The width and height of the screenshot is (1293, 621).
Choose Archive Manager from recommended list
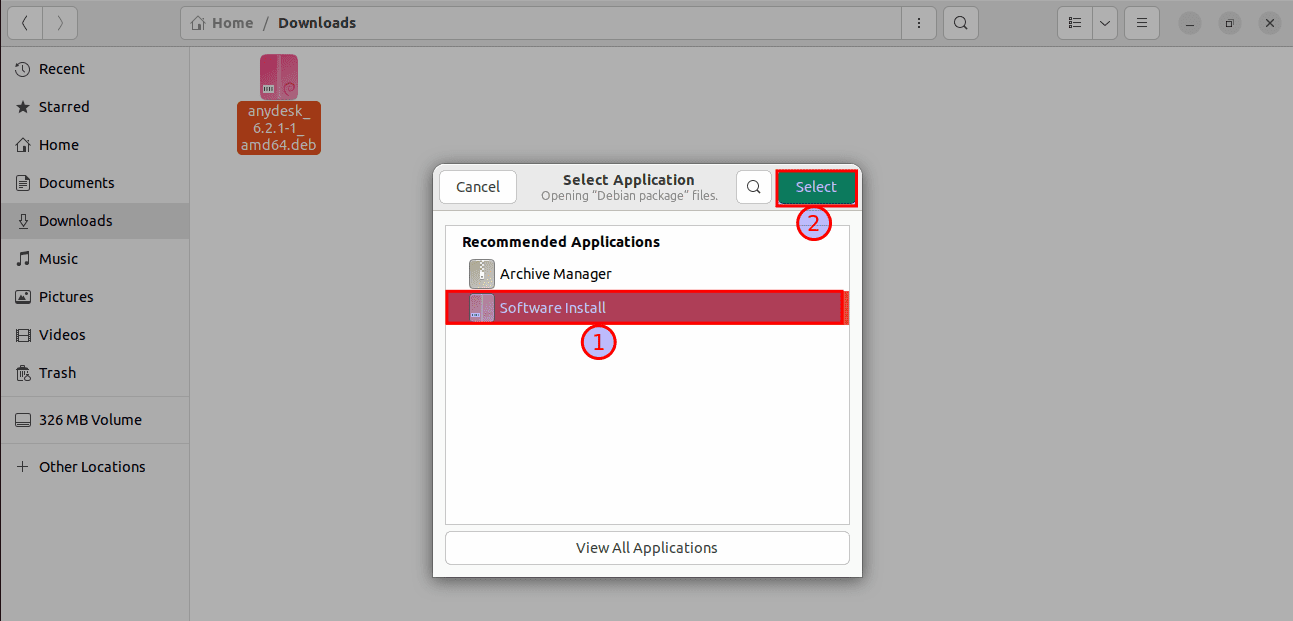647,274
